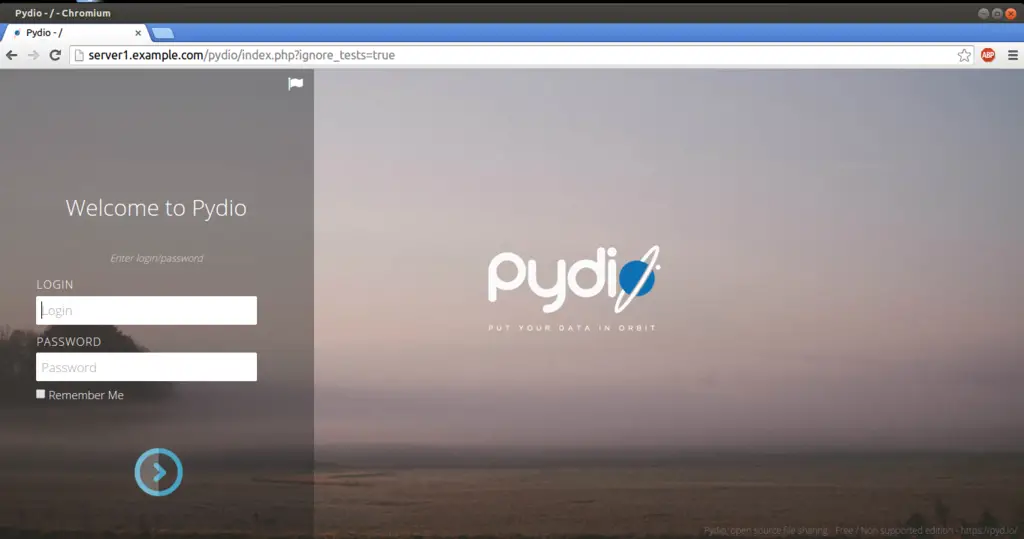The height and width of the screenshot is (539, 1024).
Task: Click the address bar URL
Action: pos(242,56)
